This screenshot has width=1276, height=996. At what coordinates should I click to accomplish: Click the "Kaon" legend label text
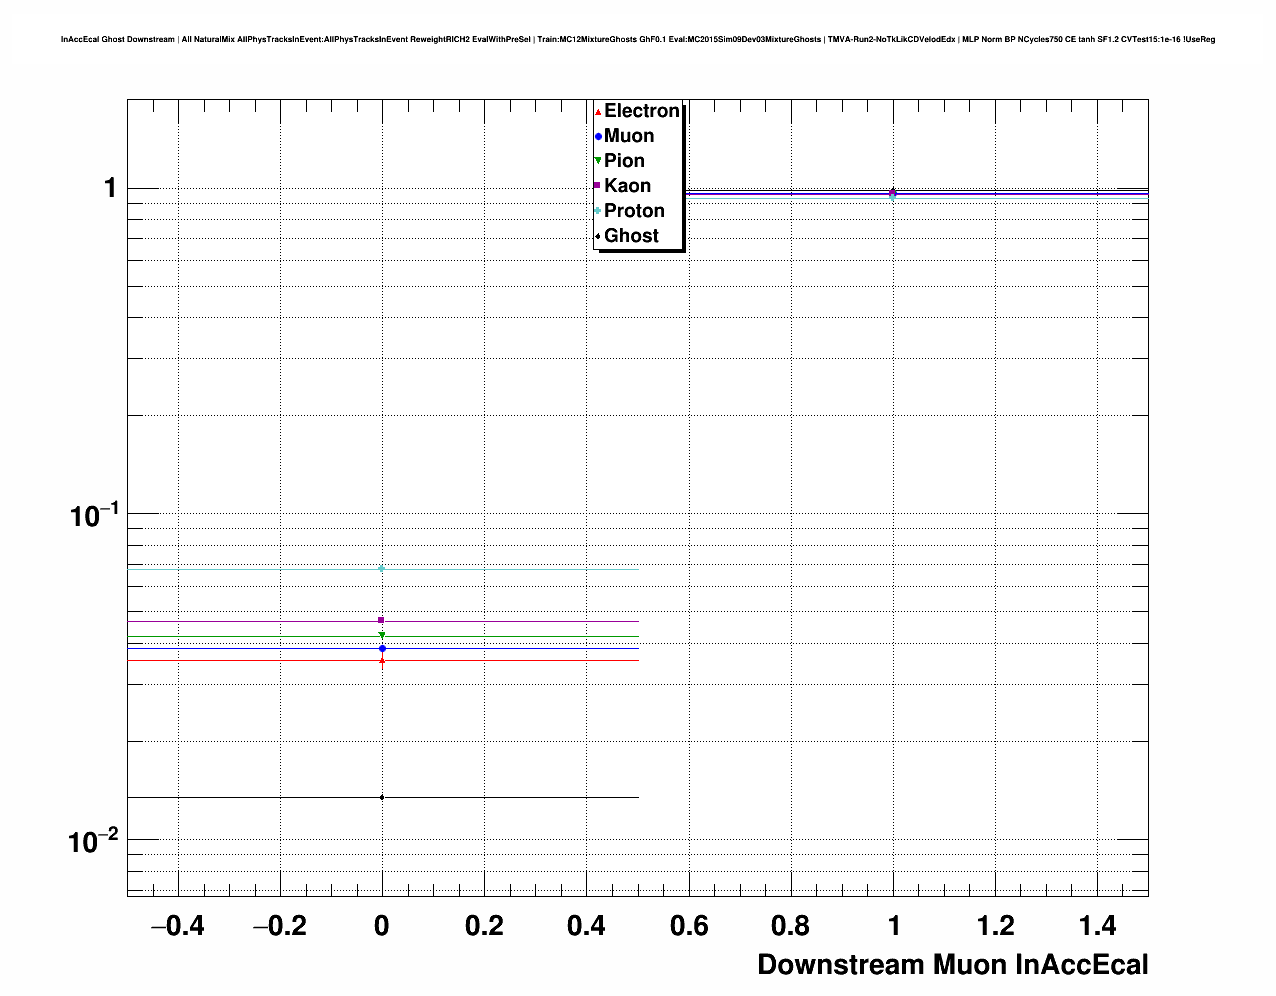pos(627,186)
